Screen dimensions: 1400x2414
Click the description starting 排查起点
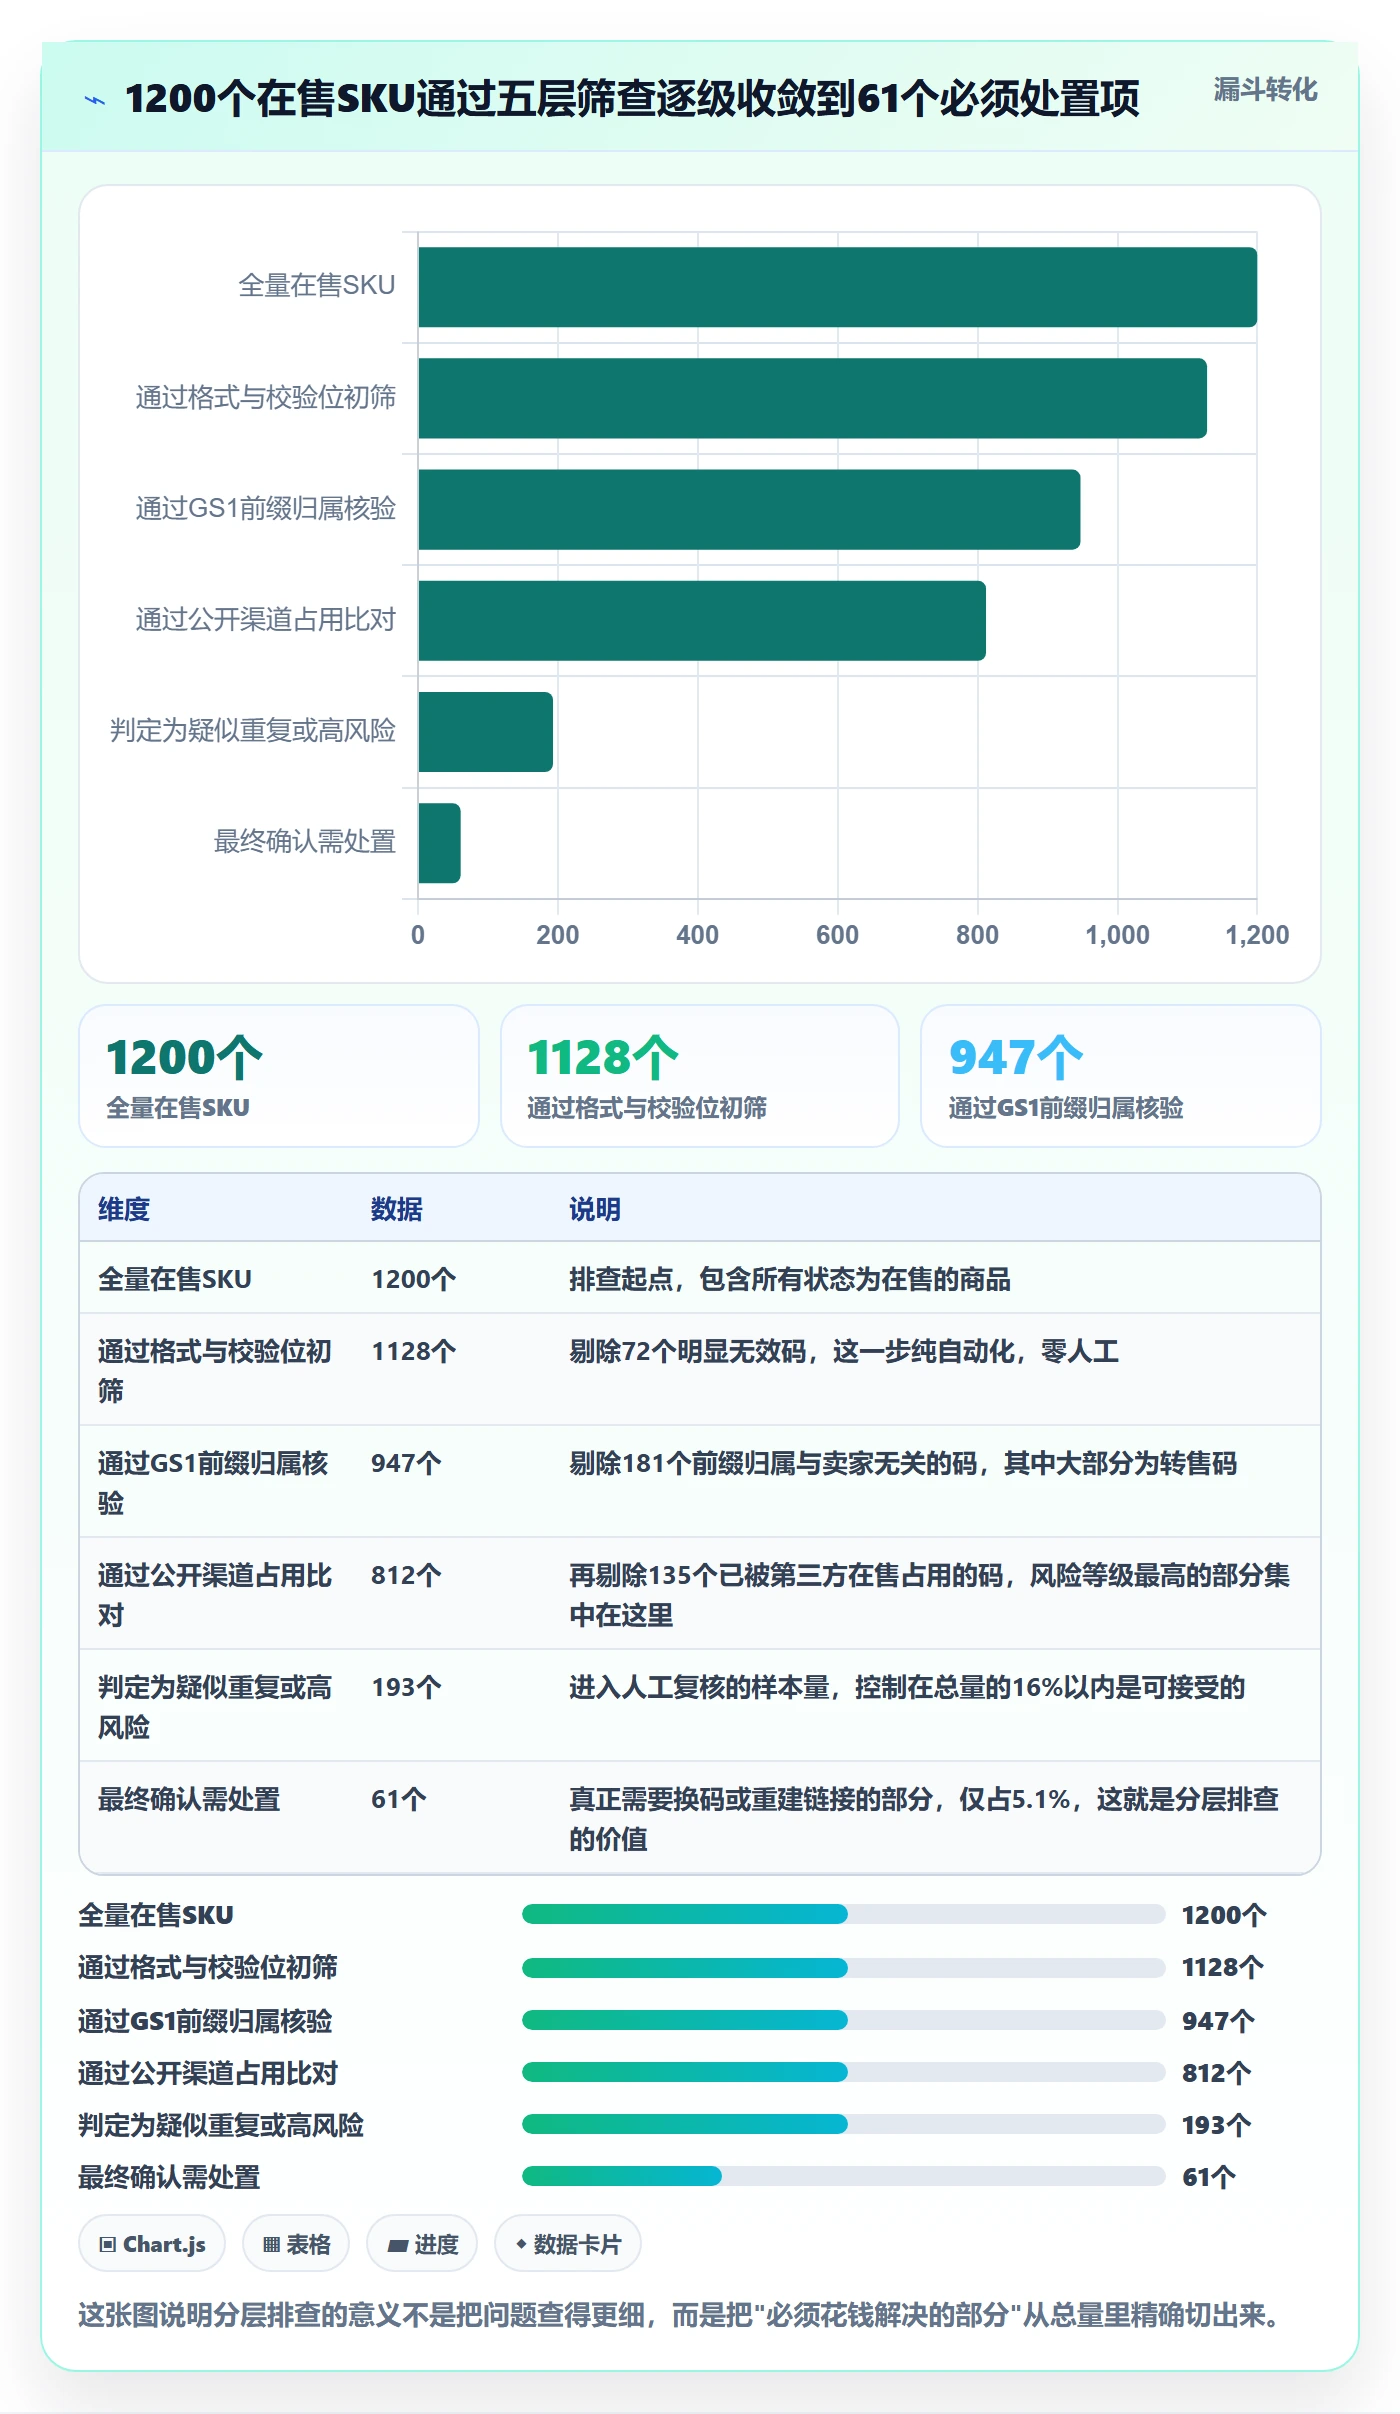(790, 1279)
